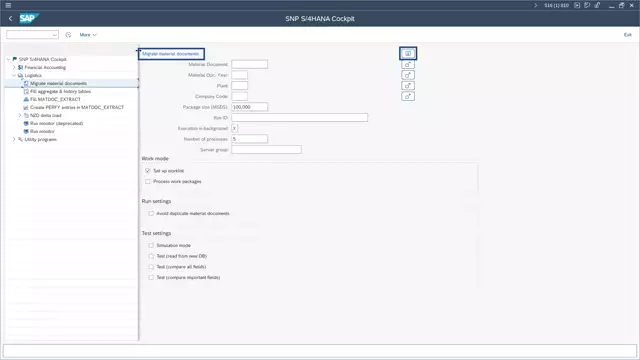Open the More menu
This screenshot has width=640, height=360.
pyautogui.click(x=88, y=35)
